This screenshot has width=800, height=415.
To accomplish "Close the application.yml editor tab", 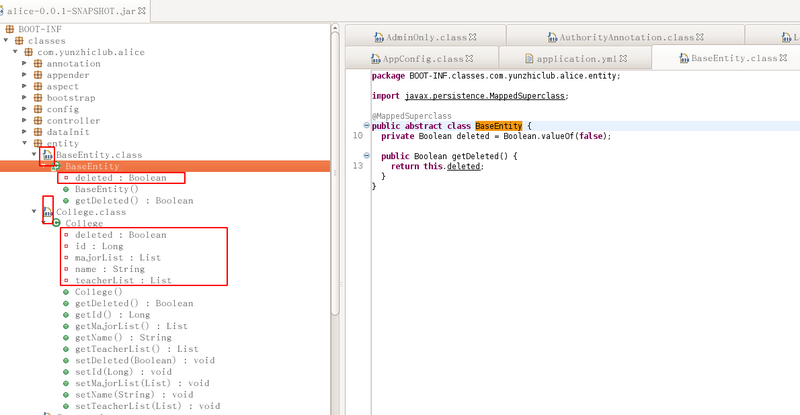I will (x=623, y=58).
